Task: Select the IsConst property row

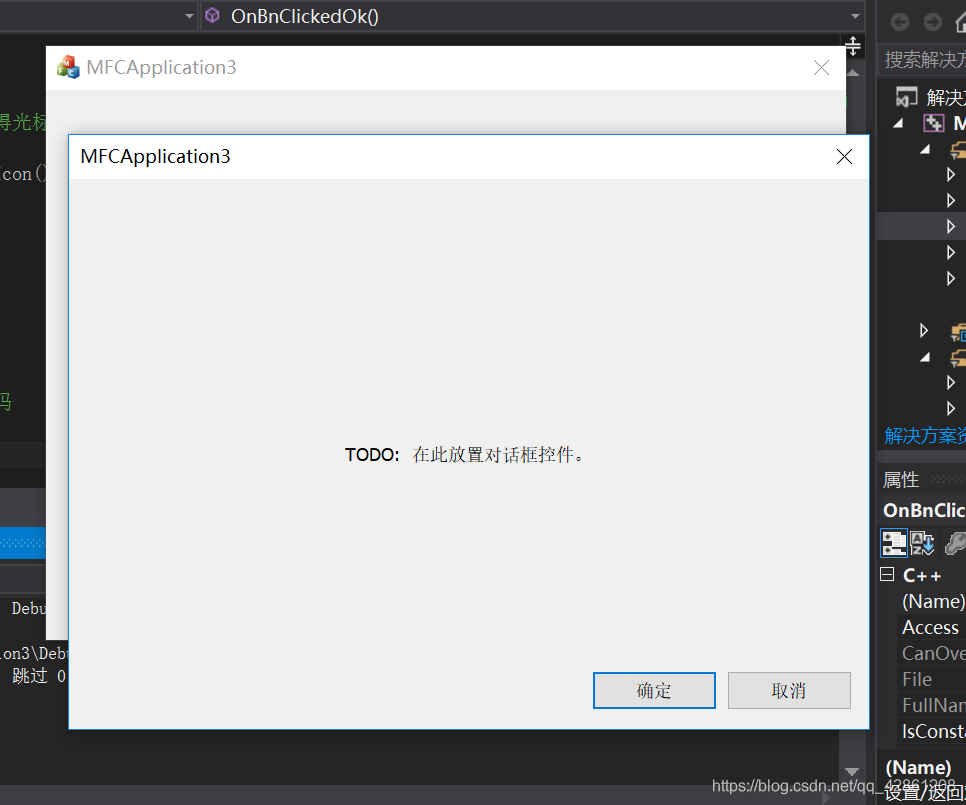Action: 932,731
